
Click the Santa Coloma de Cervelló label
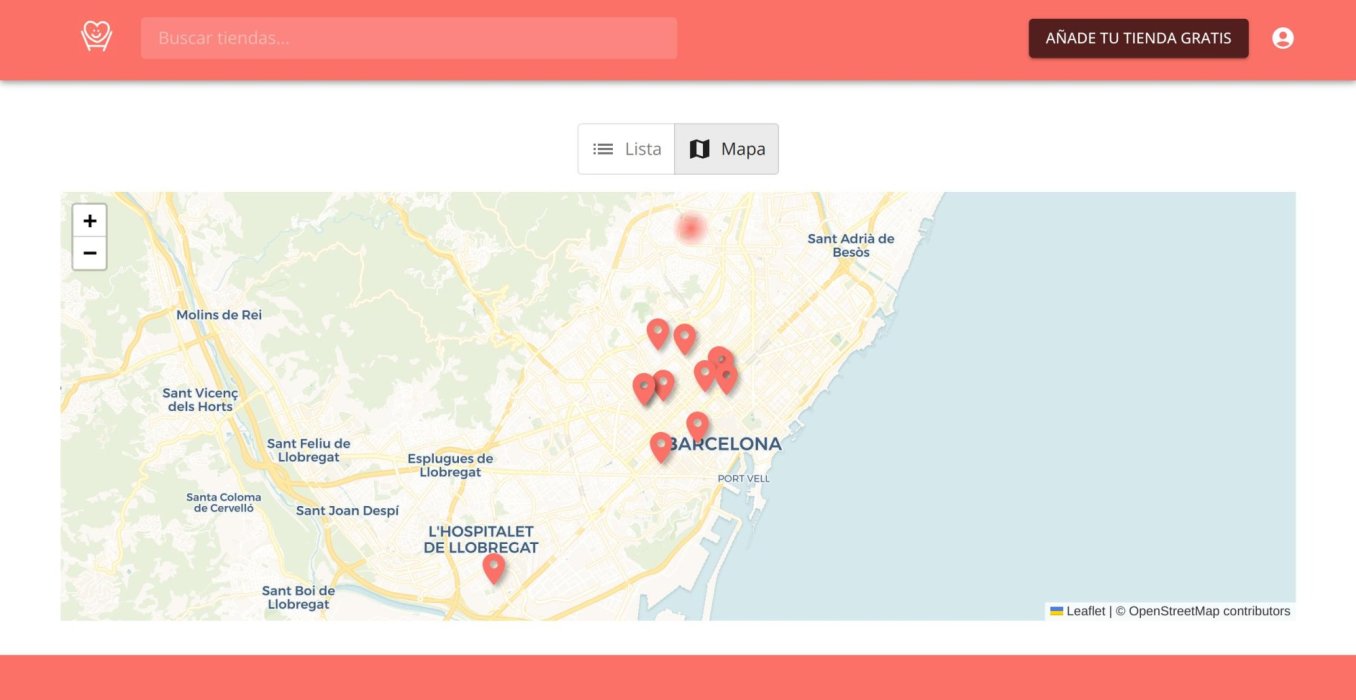click(x=224, y=502)
